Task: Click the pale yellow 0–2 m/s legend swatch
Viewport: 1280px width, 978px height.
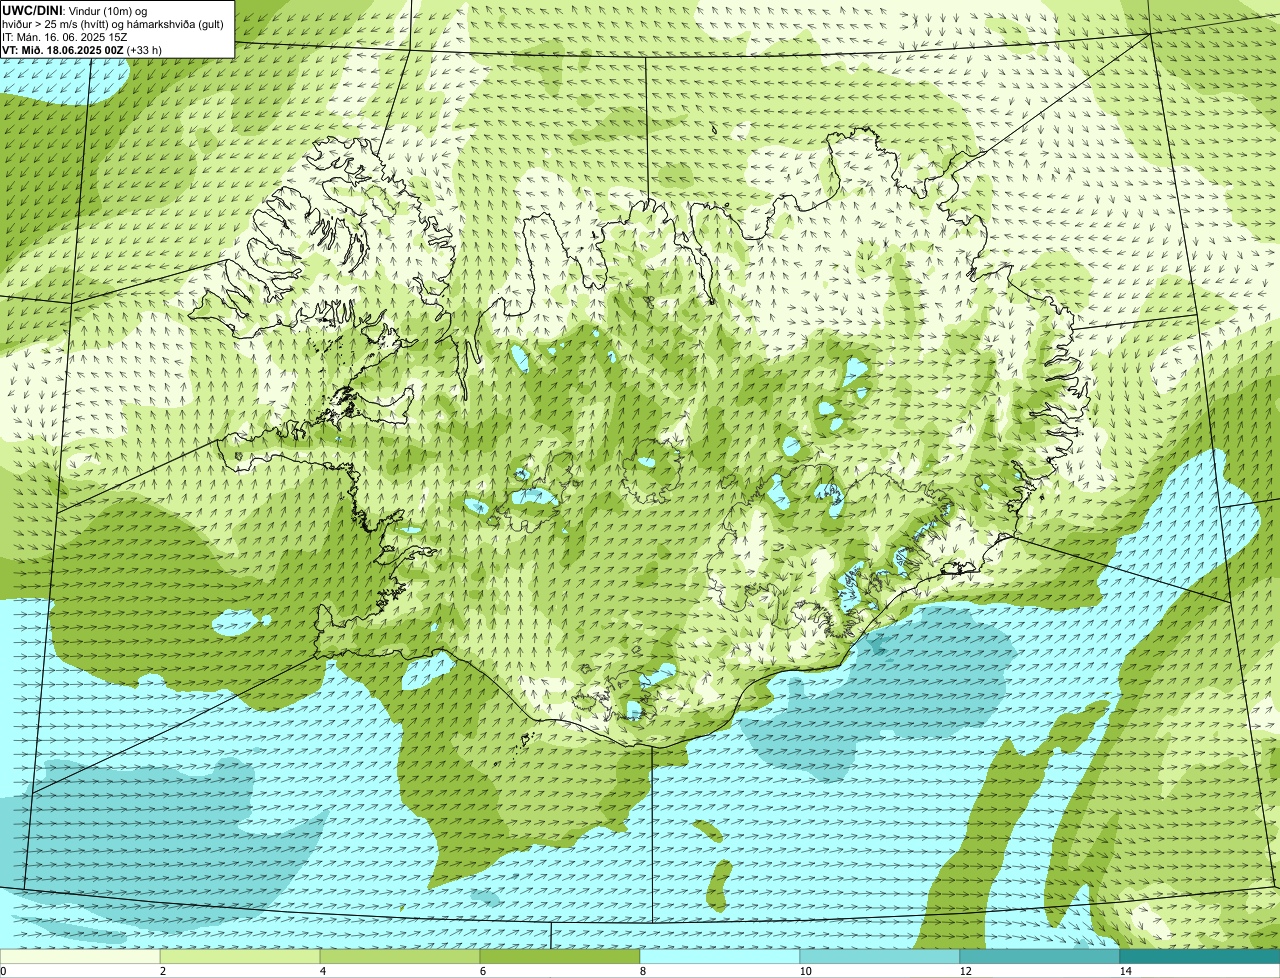Action: tap(80, 956)
